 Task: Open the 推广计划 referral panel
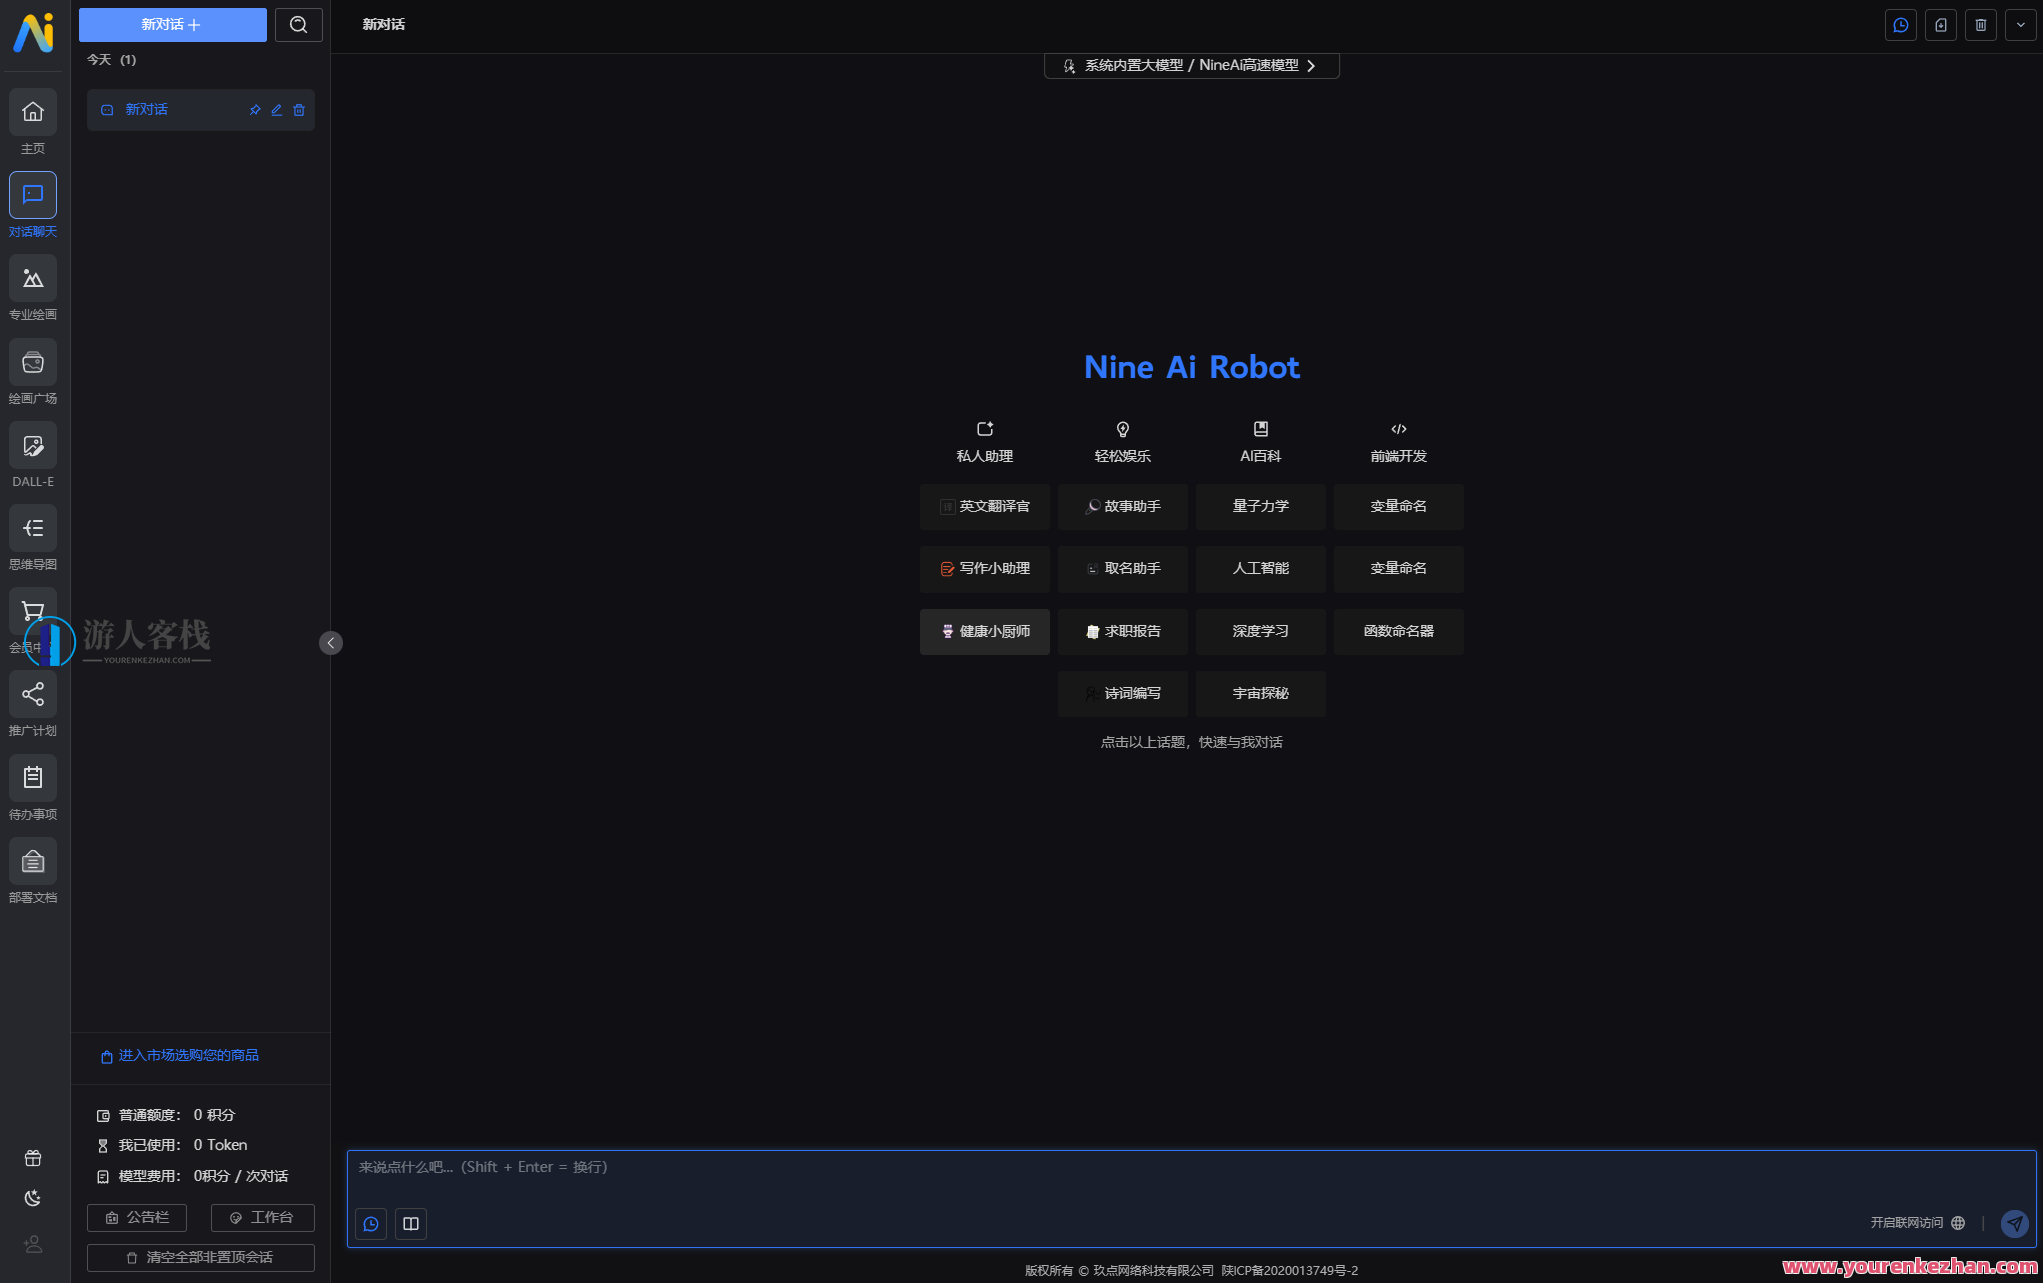click(x=33, y=703)
